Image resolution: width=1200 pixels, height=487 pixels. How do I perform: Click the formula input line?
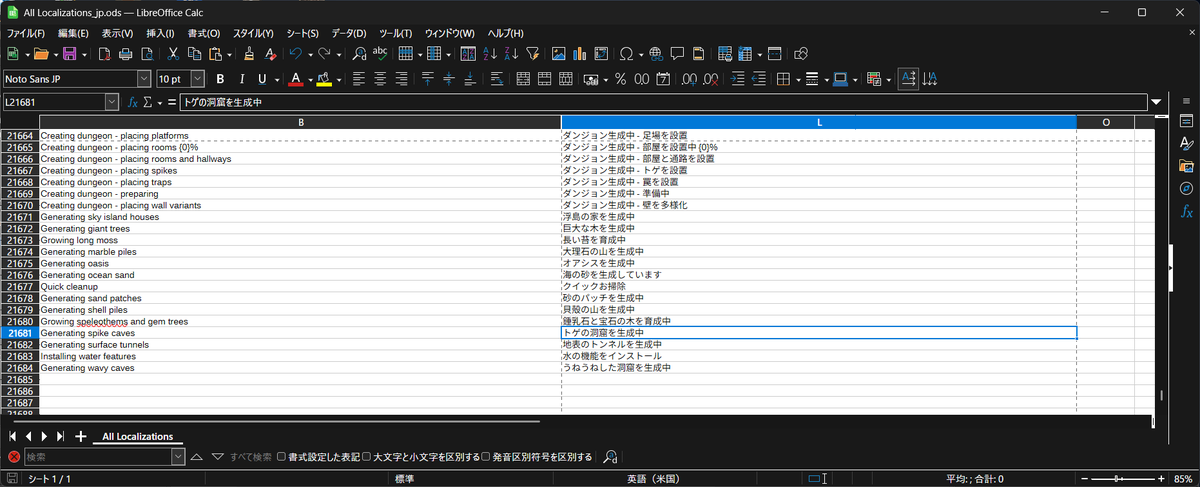coord(663,102)
